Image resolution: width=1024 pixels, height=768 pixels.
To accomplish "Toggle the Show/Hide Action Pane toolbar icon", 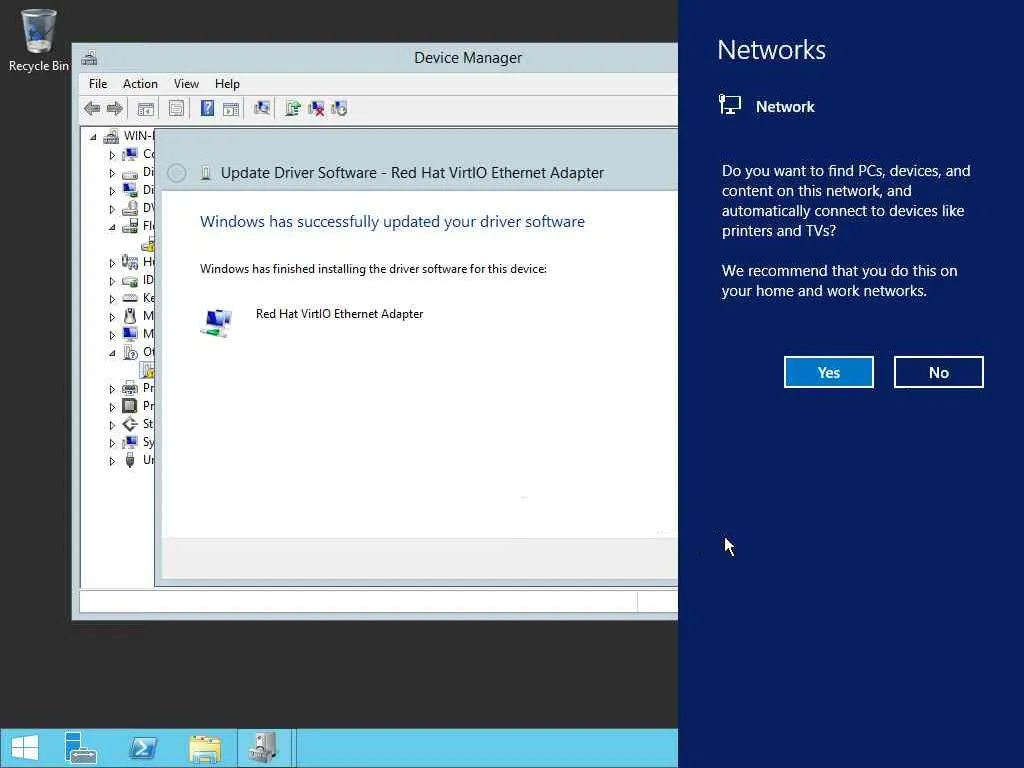I will (x=231, y=108).
